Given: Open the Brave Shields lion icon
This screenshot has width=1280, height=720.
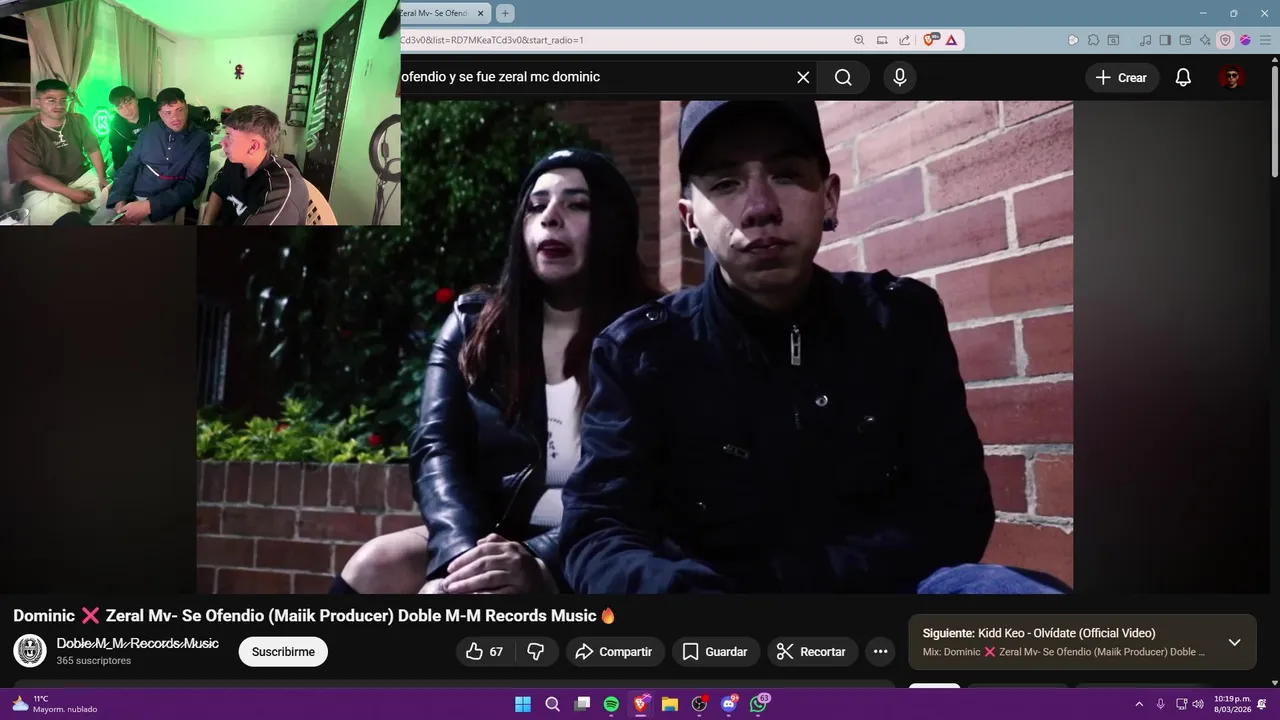Looking at the screenshot, I should coord(930,40).
